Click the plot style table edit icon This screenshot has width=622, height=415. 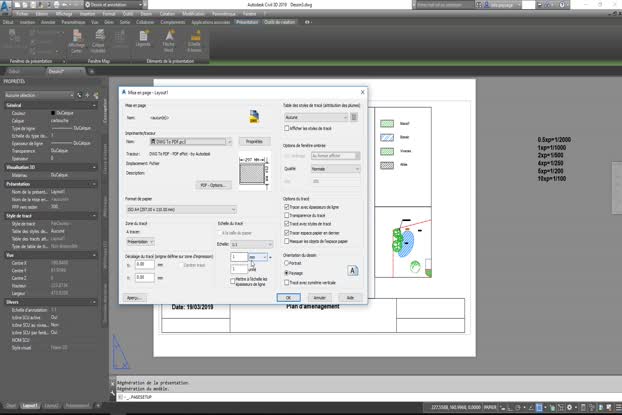tap(354, 117)
